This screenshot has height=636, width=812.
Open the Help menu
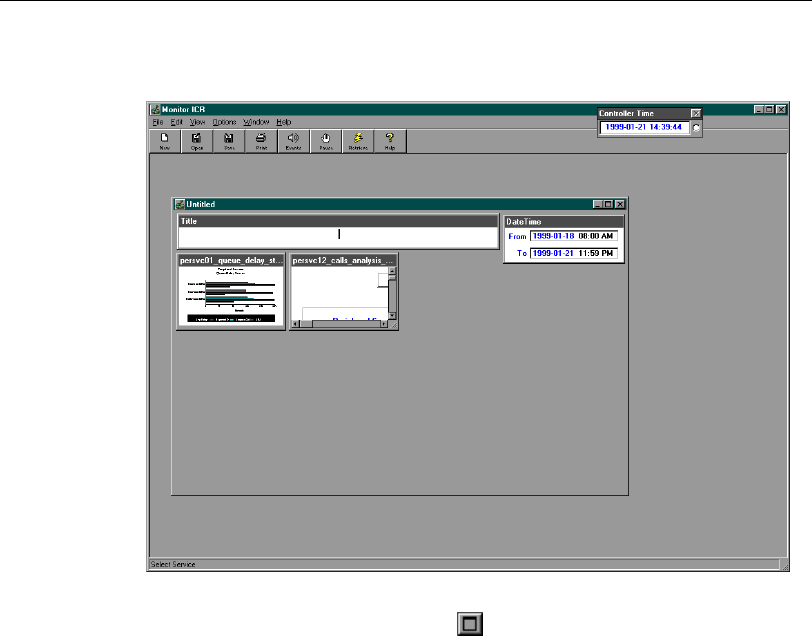coord(283,122)
